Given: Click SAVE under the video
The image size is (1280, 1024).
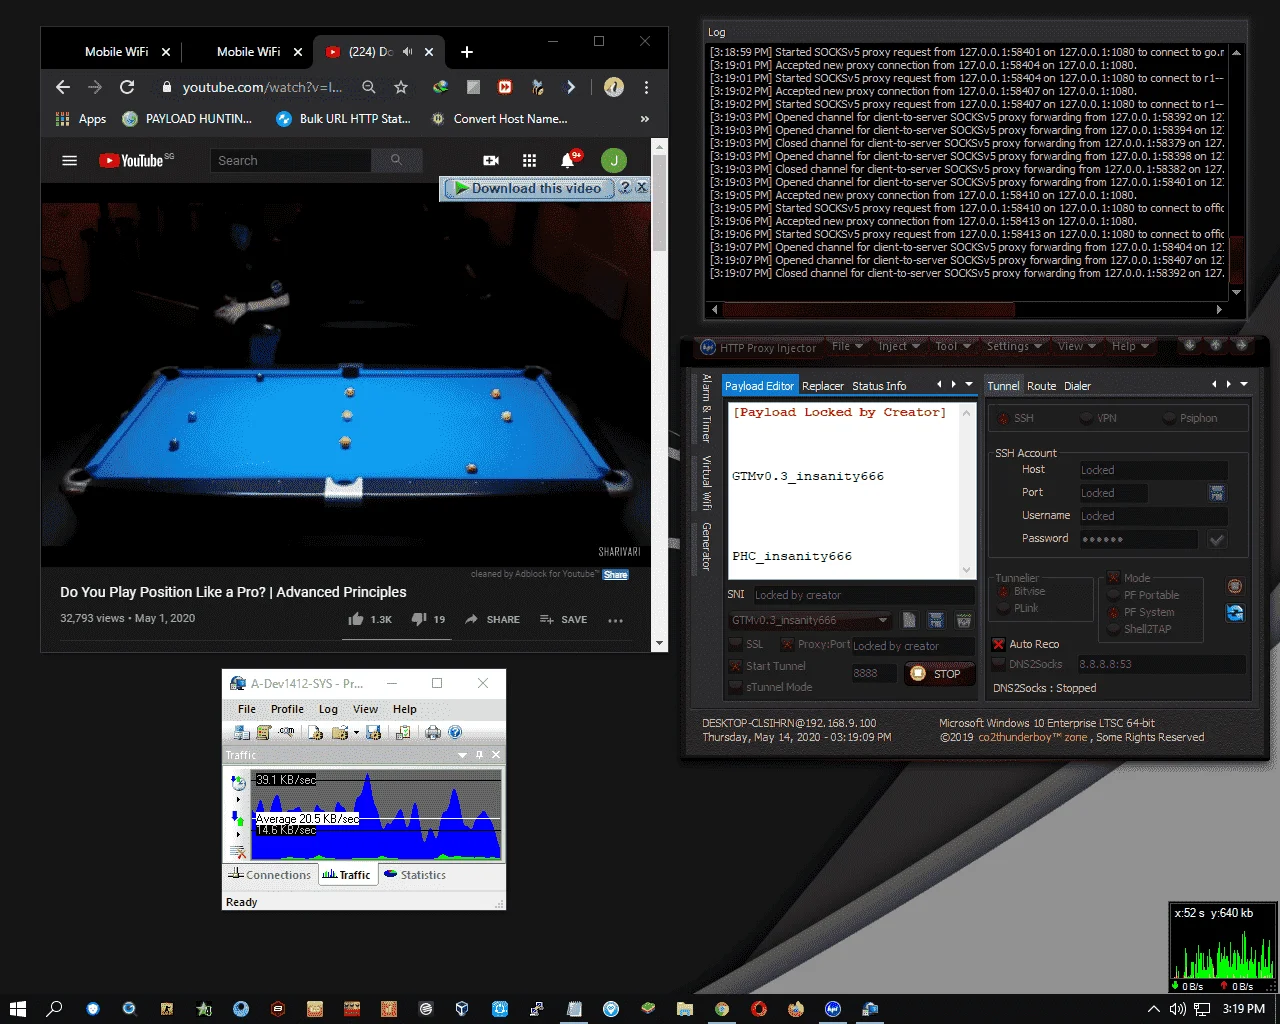Looking at the screenshot, I should 563,620.
